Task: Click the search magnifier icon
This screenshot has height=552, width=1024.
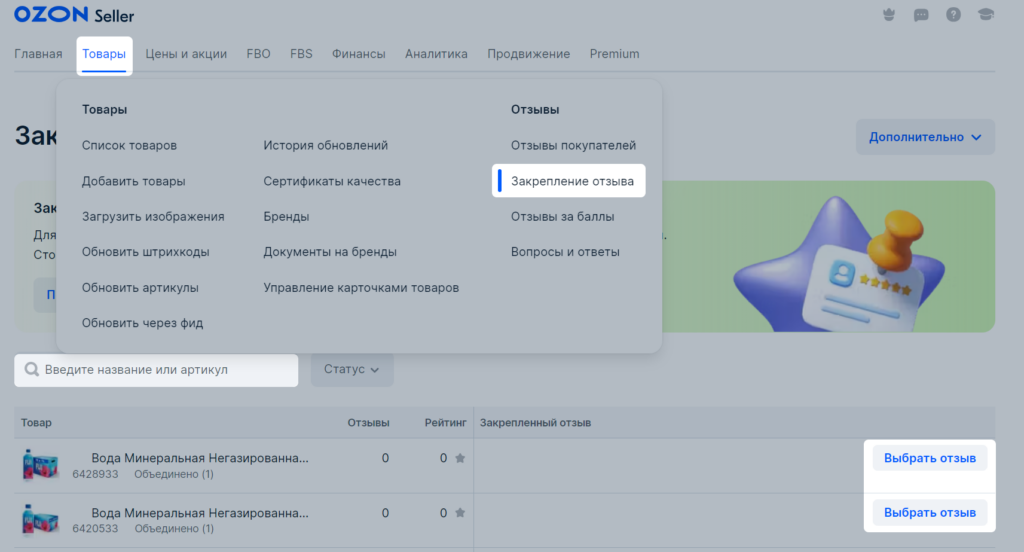Action: coord(31,370)
